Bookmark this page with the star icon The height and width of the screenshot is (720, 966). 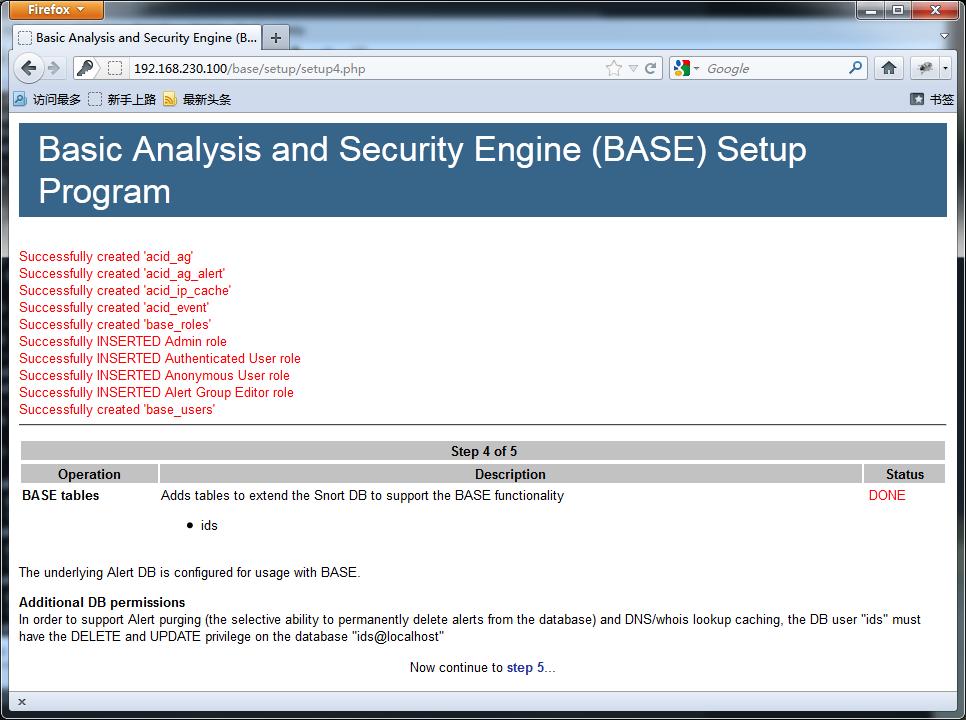[614, 68]
